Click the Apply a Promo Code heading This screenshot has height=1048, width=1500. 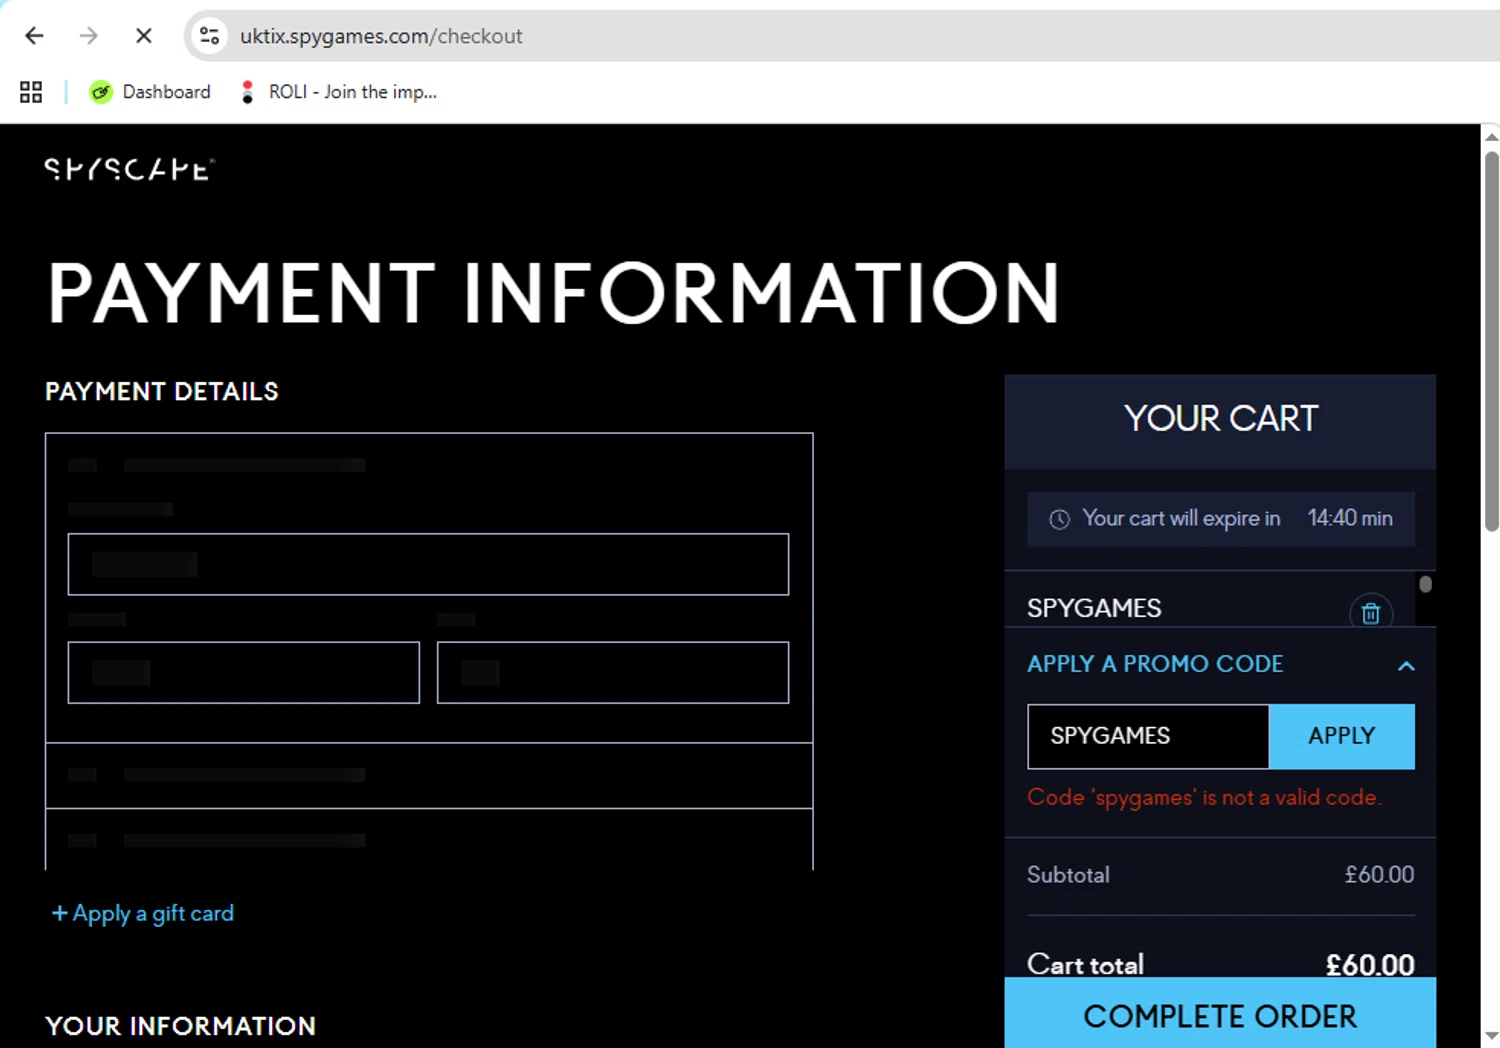[x=1155, y=664]
